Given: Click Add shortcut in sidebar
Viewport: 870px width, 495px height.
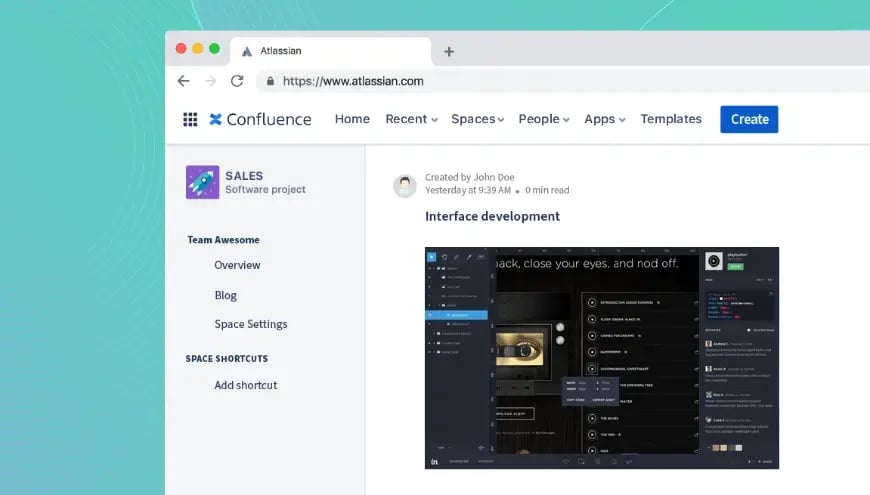Looking at the screenshot, I should coord(246,385).
